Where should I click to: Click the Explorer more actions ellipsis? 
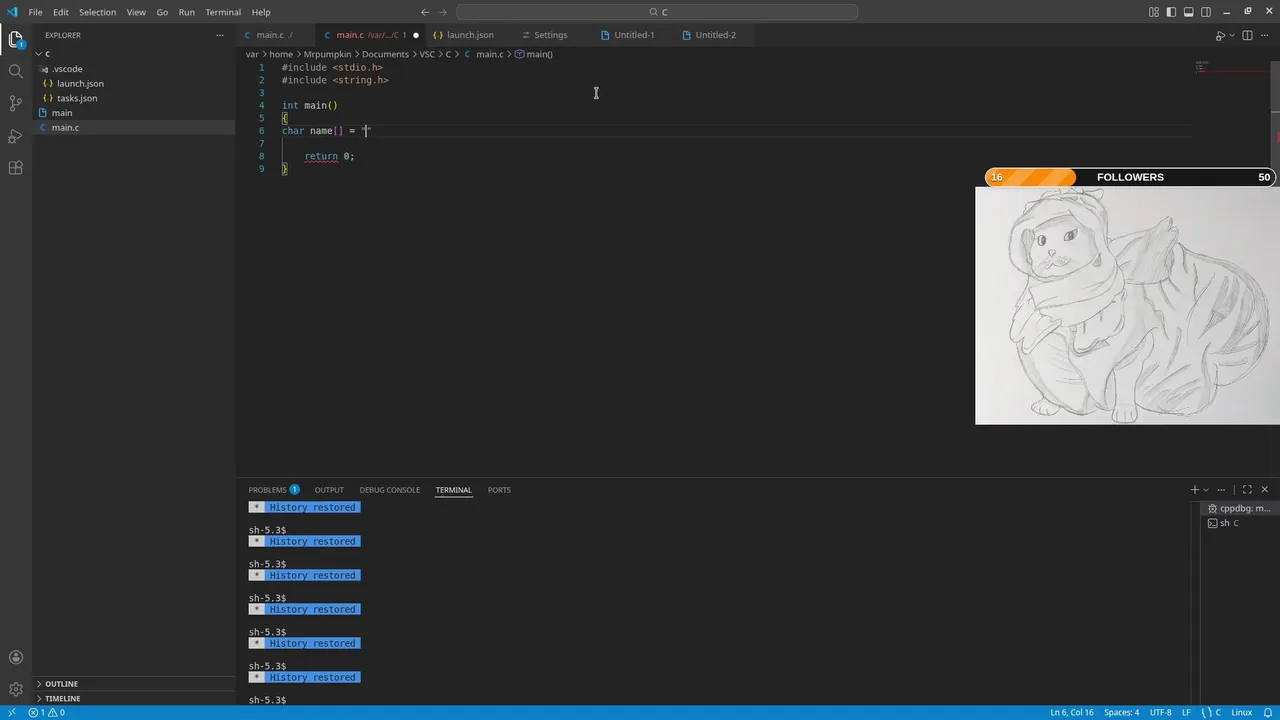[220, 35]
